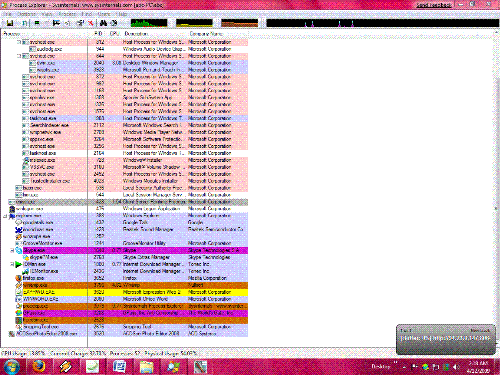
Task: Click the volume speaker tray icon
Action: (x=457, y=367)
